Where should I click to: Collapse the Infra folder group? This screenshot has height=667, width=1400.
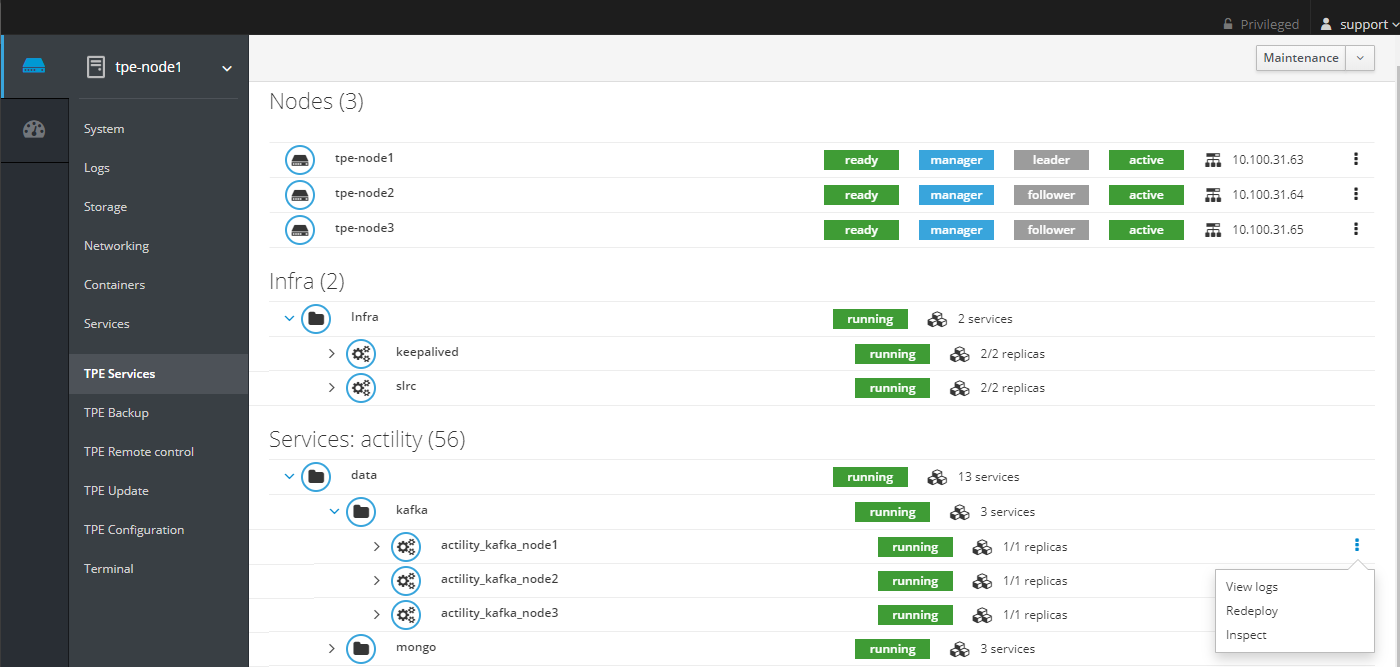tap(290, 319)
